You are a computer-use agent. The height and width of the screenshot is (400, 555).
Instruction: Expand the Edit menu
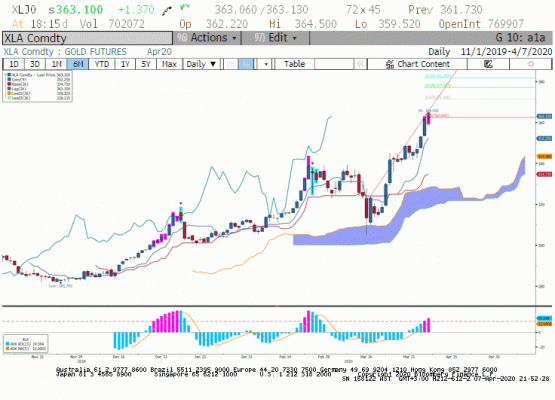click(x=275, y=38)
